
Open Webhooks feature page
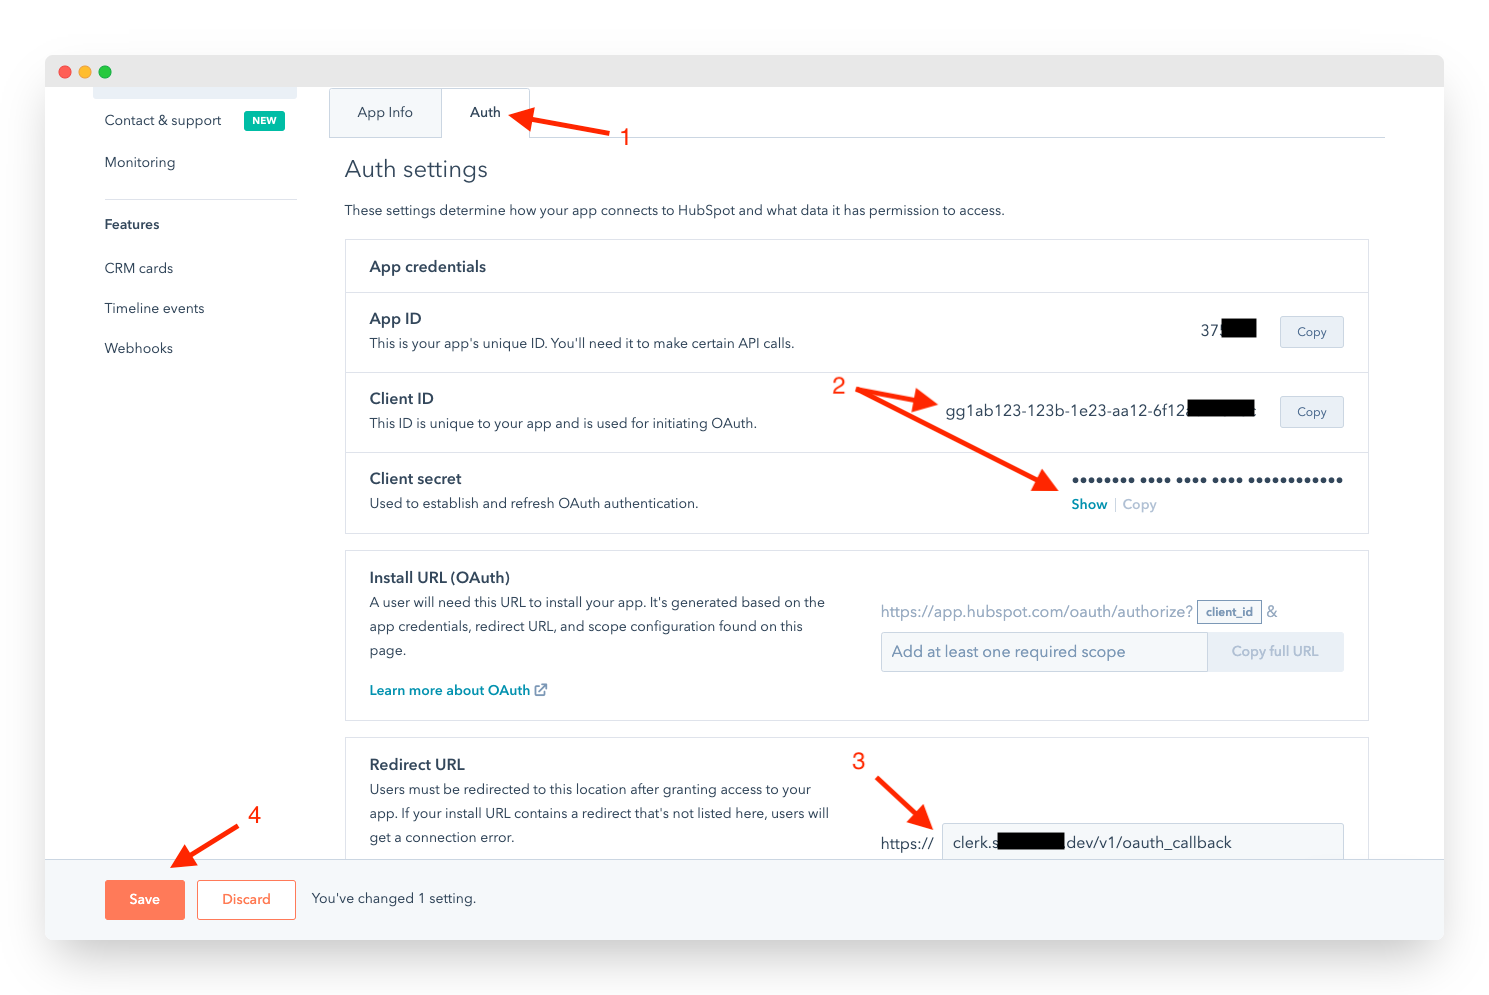[139, 348]
